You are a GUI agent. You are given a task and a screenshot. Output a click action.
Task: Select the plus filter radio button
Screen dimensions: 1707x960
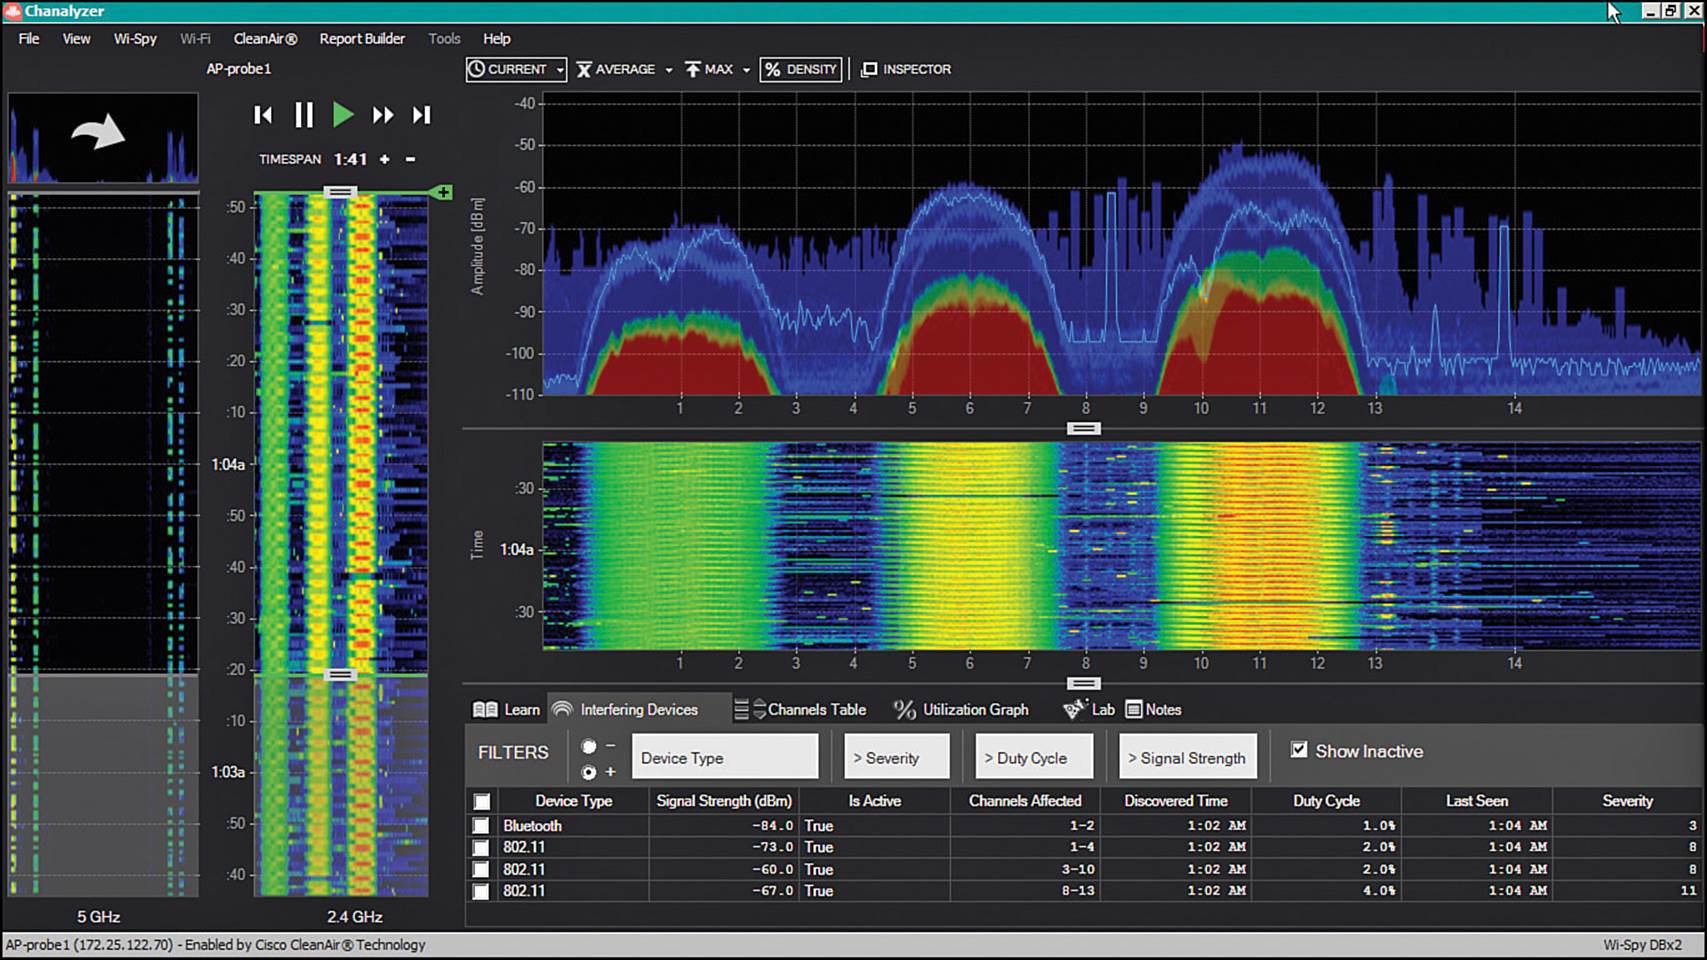pos(589,772)
